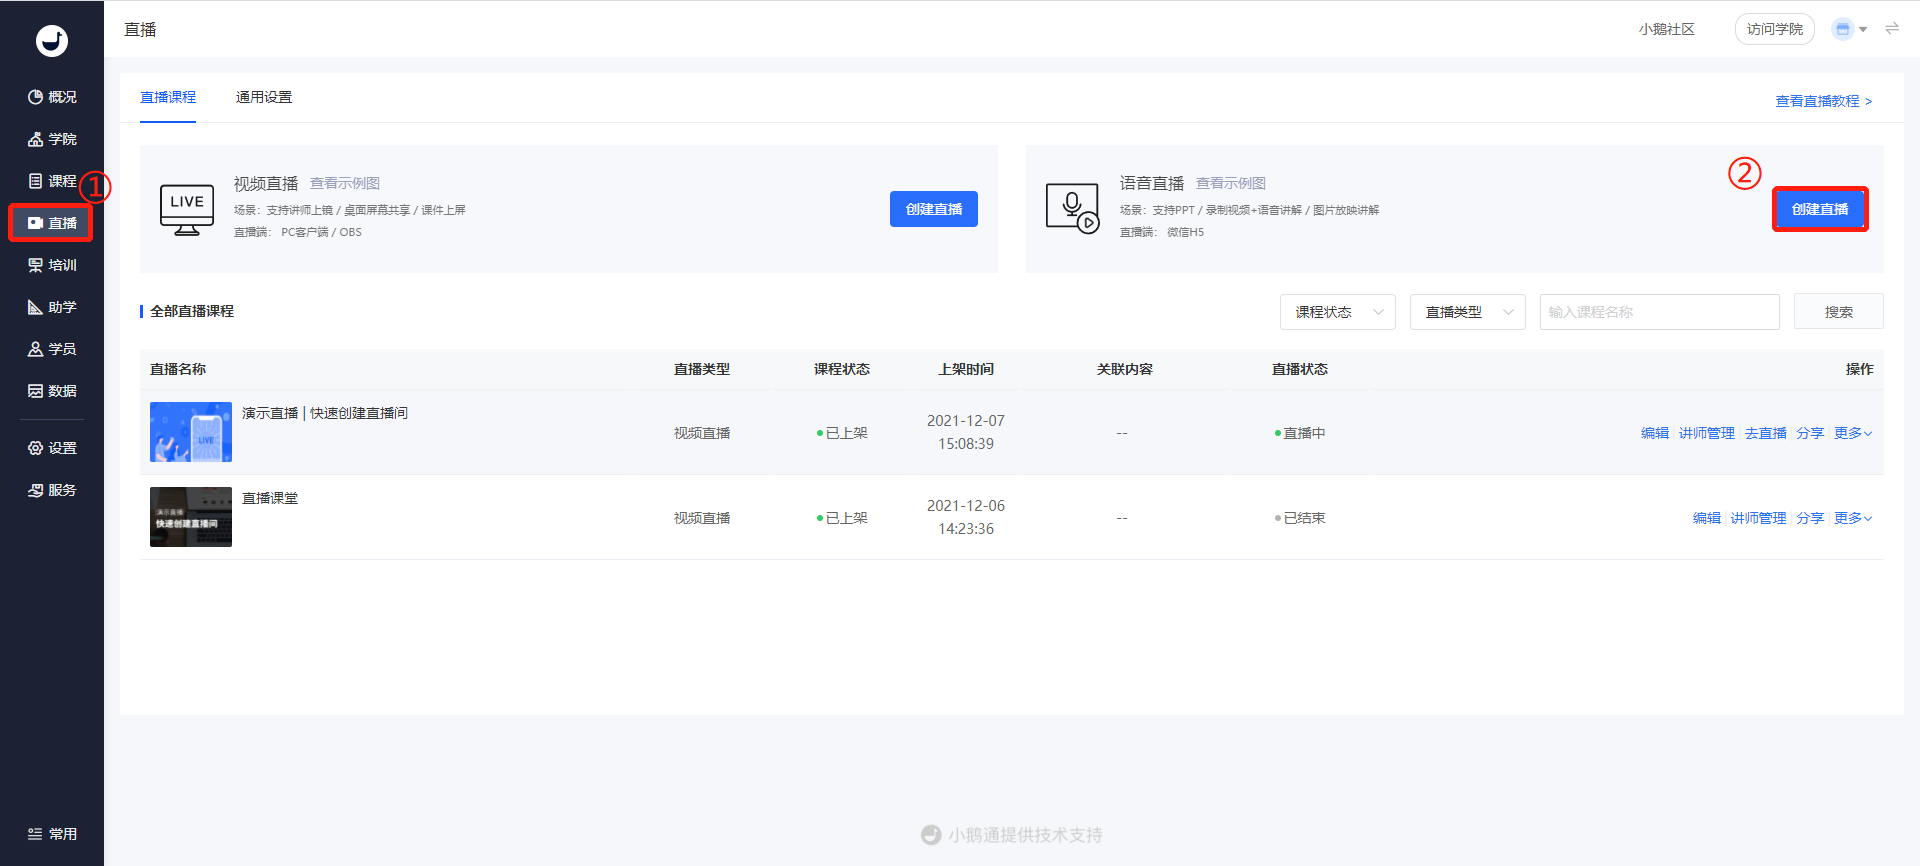Open the 查看直播教程 link

click(1824, 101)
